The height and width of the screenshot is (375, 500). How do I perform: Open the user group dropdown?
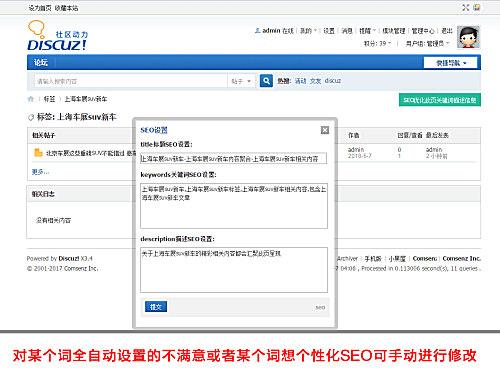point(428,43)
